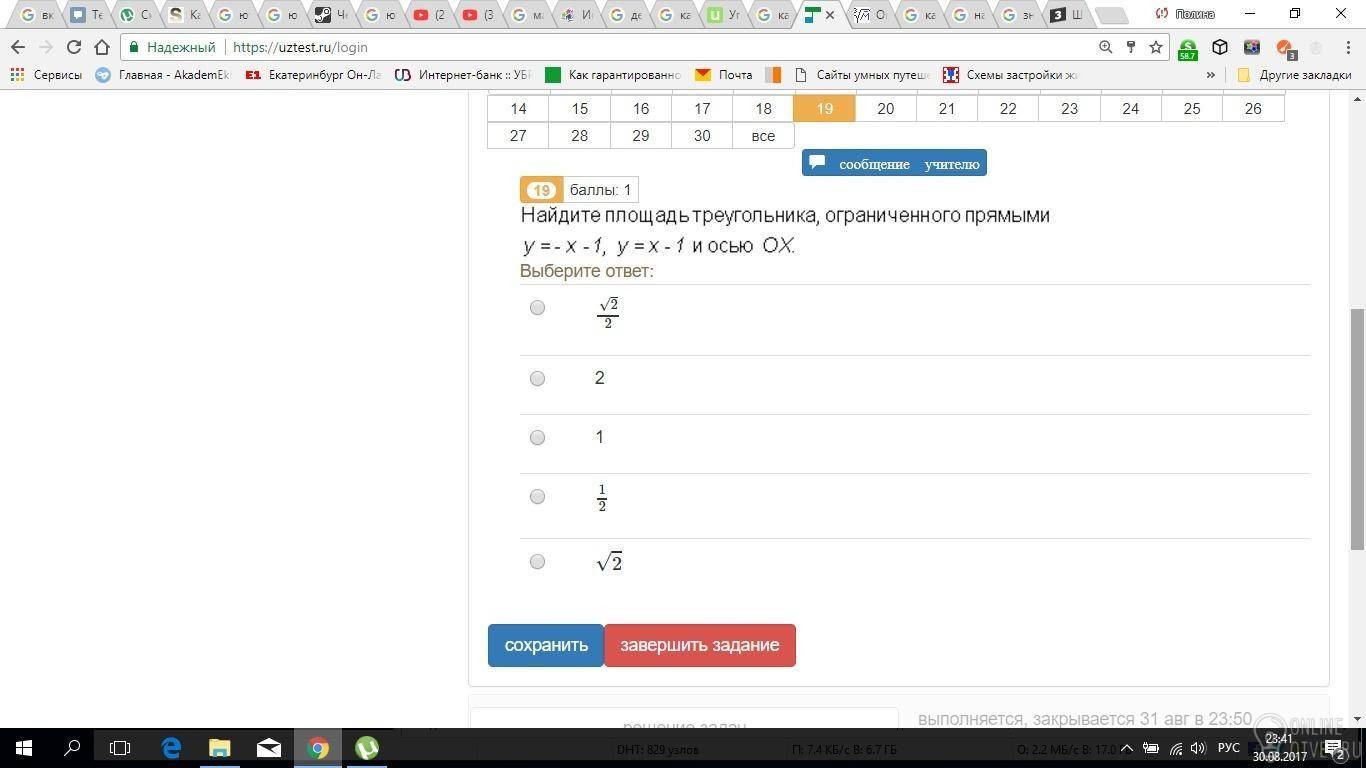This screenshot has width=1366, height=768.
Task: Open the uTorrent icon in taskbar
Action: click(x=367, y=747)
